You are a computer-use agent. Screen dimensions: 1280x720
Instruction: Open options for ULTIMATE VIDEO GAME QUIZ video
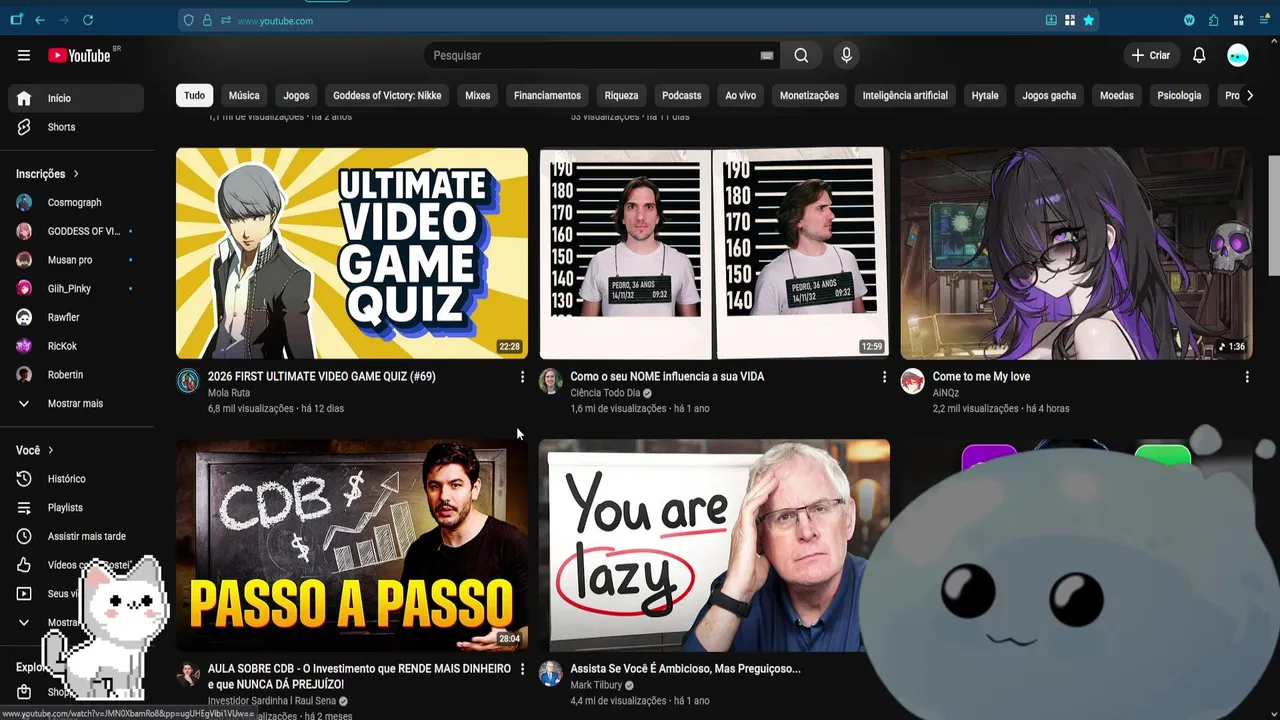522,377
